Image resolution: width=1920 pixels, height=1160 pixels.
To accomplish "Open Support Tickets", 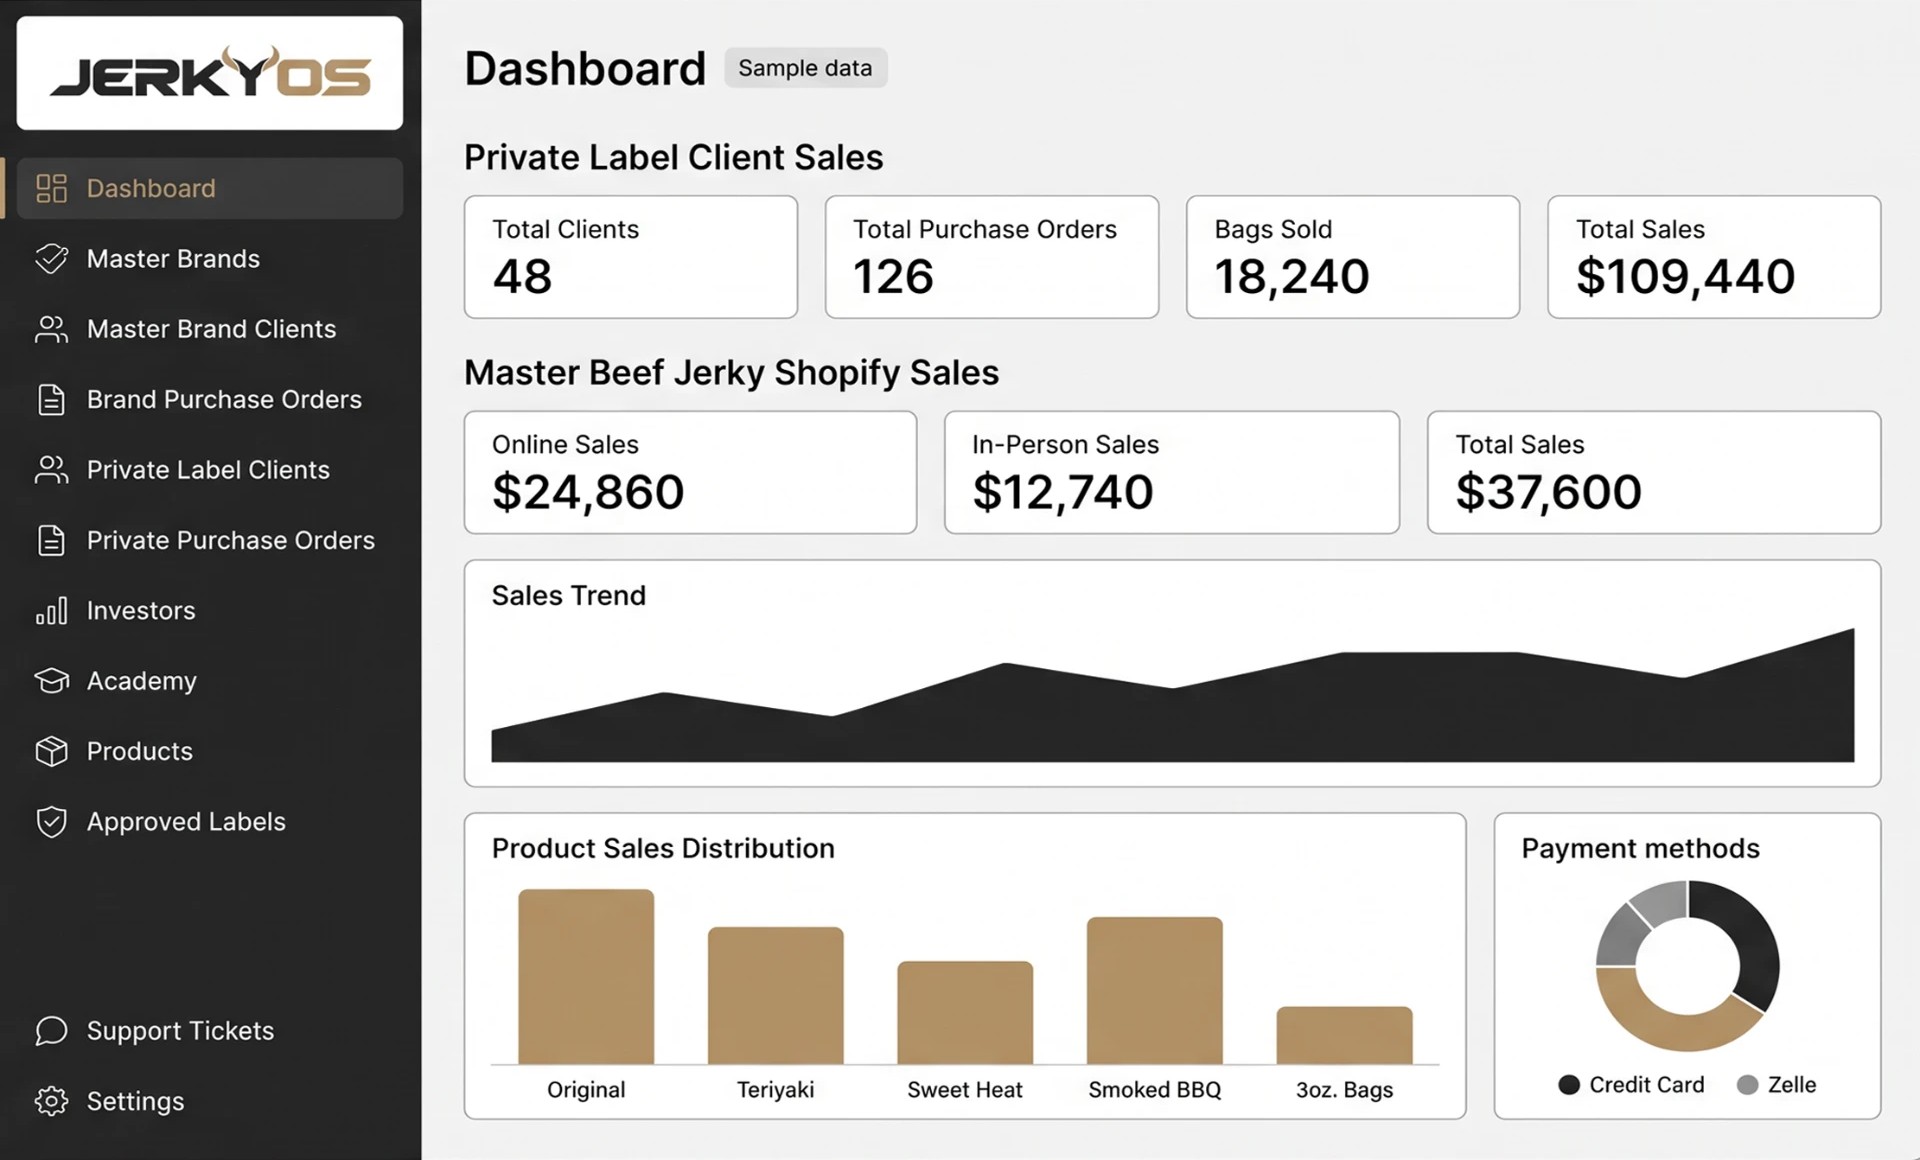I will point(210,1031).
